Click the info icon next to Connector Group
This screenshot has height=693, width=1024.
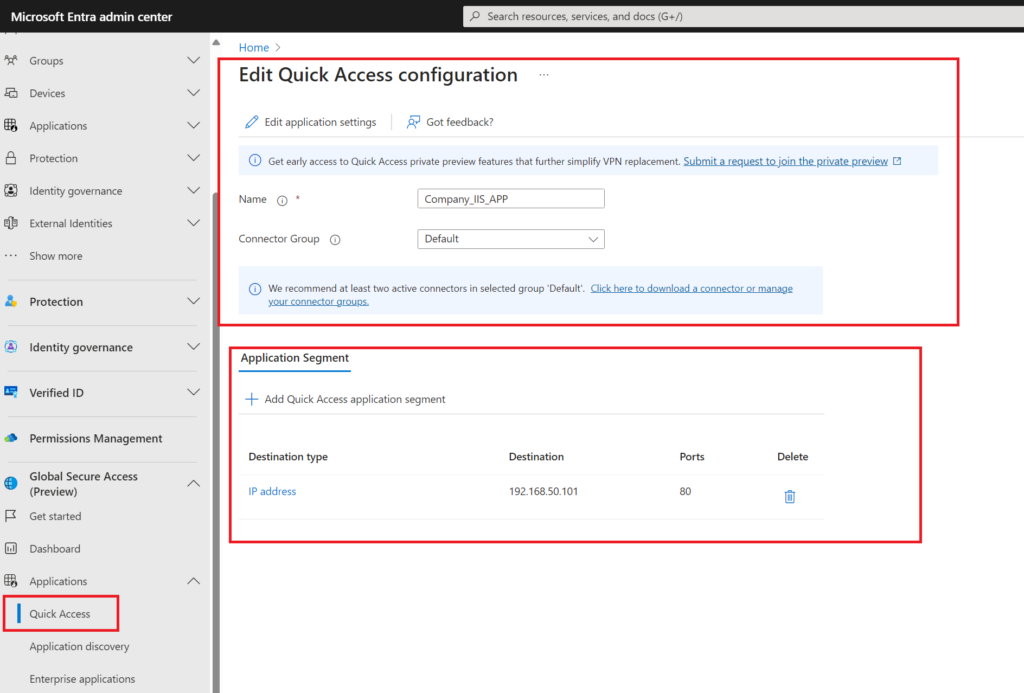pyautogui.click(x=335, y=240)
